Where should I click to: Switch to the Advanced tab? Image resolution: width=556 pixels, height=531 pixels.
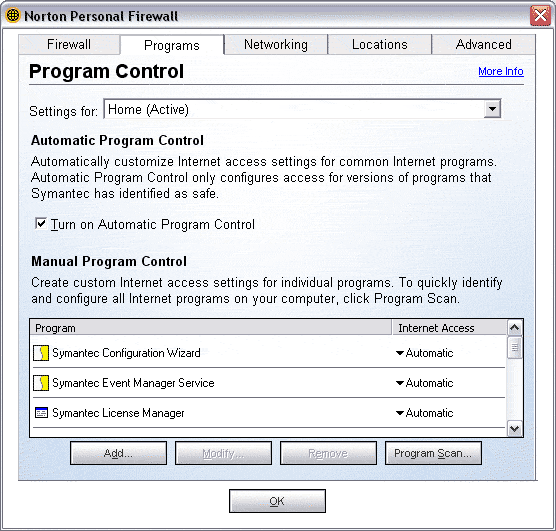(x=484, y=45)
